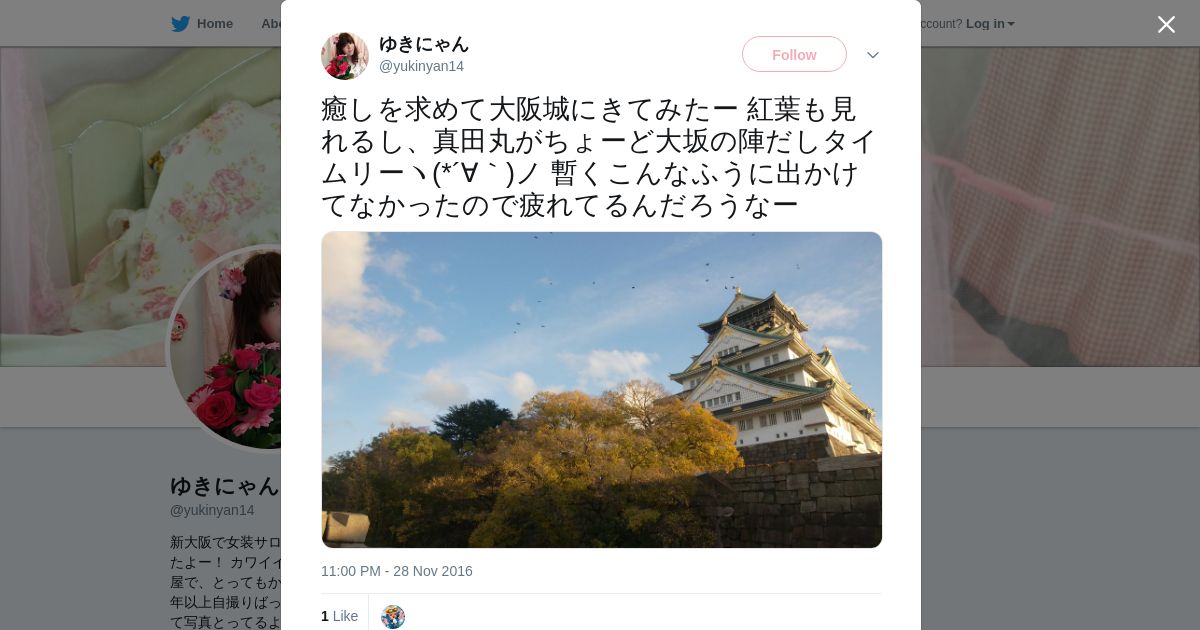Follow user ゆきにゃん
This screenshot has height=630, width=1200.
tap(794, 54)
